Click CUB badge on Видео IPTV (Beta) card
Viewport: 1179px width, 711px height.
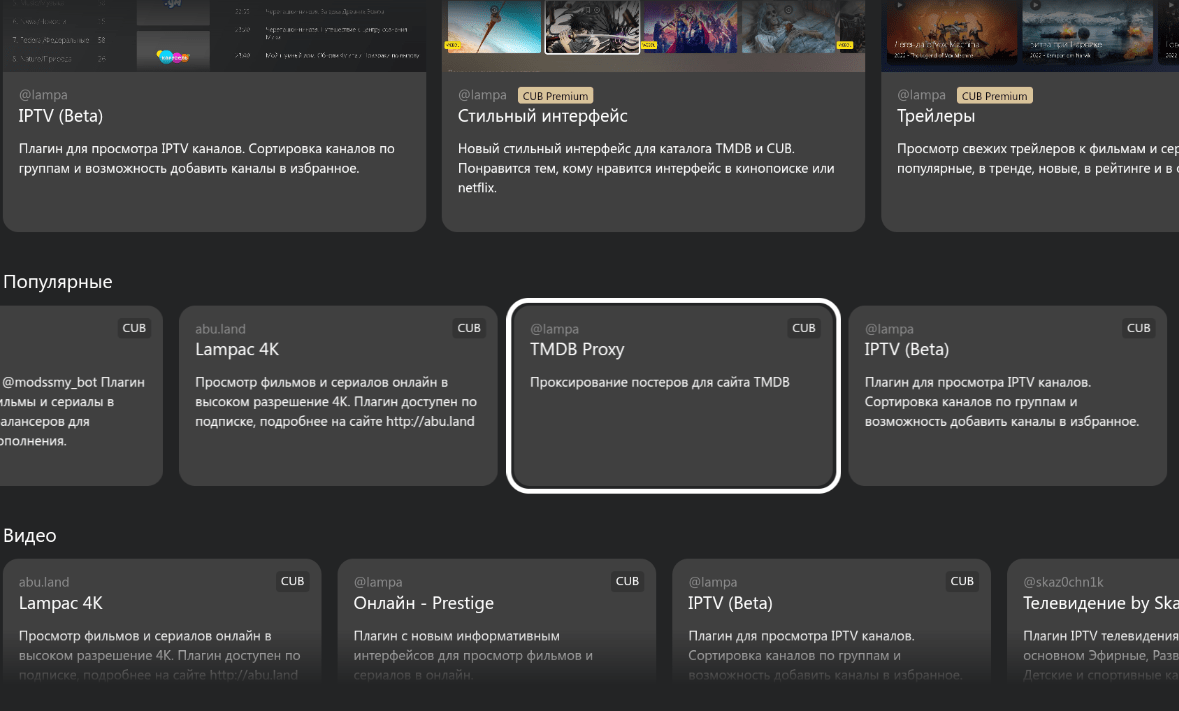coord(962,581)
